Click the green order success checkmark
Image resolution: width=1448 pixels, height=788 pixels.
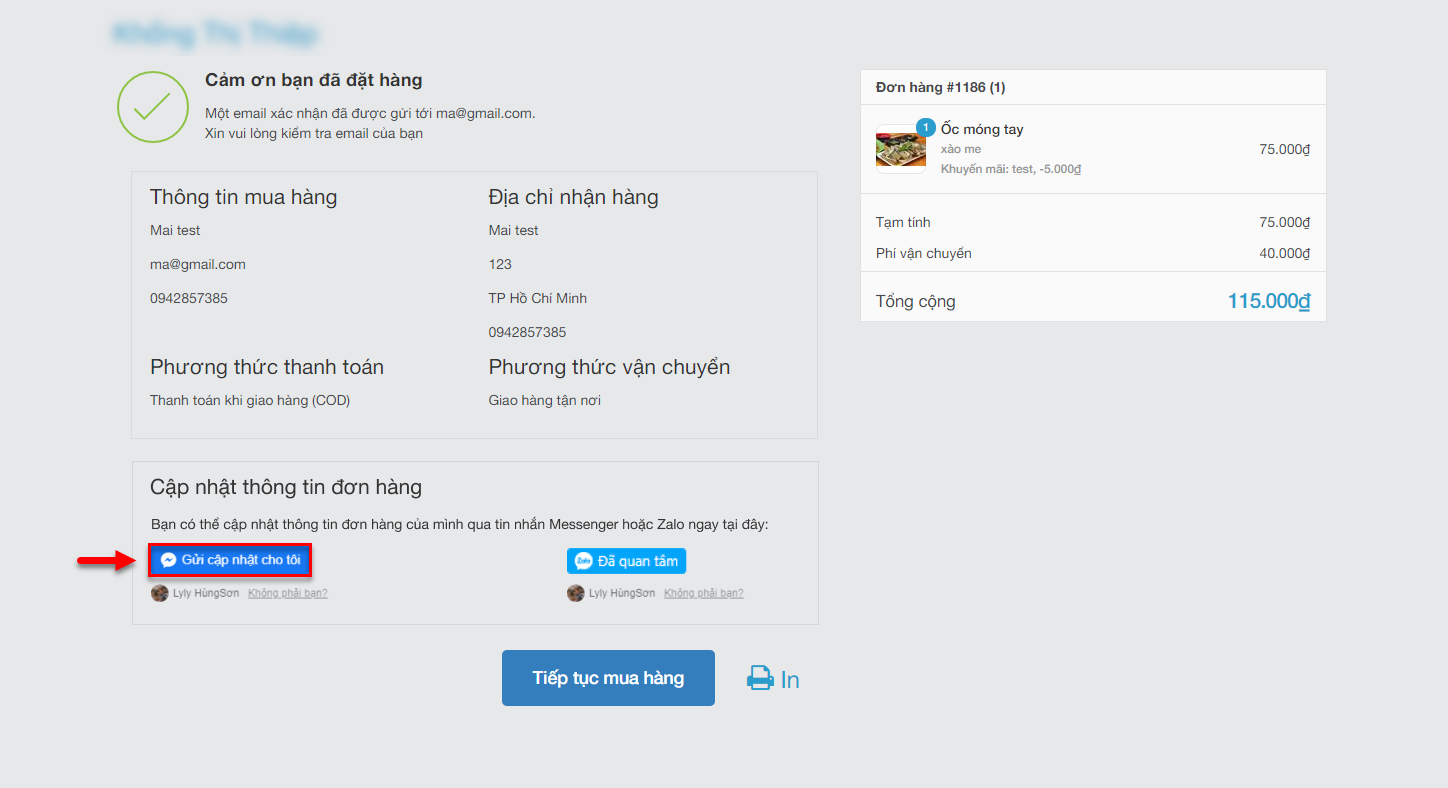pyautogui.click(x=152, y=107)
